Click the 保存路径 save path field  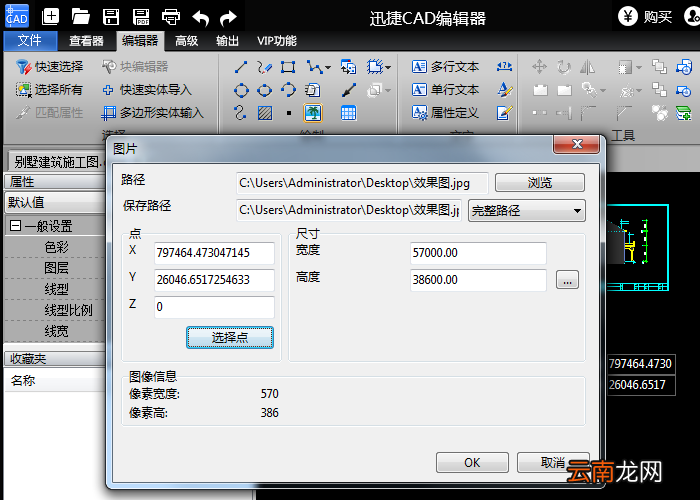(349, 210)
